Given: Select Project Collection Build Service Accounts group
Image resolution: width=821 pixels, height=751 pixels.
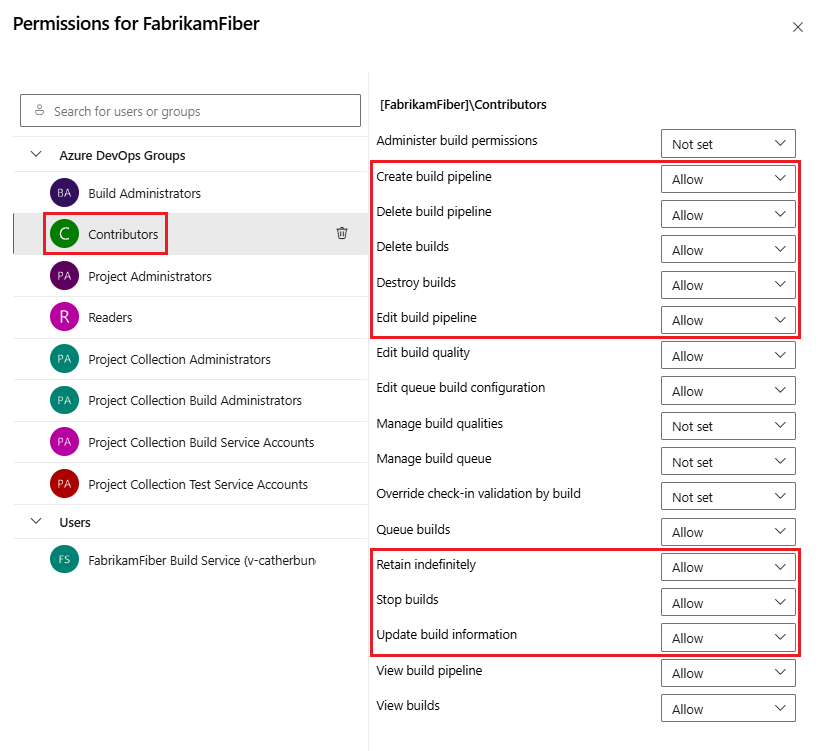Looking at the screenshot, I should 191,441.
